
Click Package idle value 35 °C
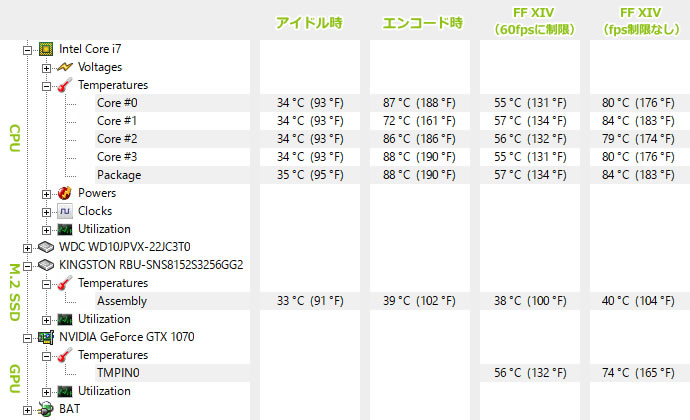tap(310, 175)
